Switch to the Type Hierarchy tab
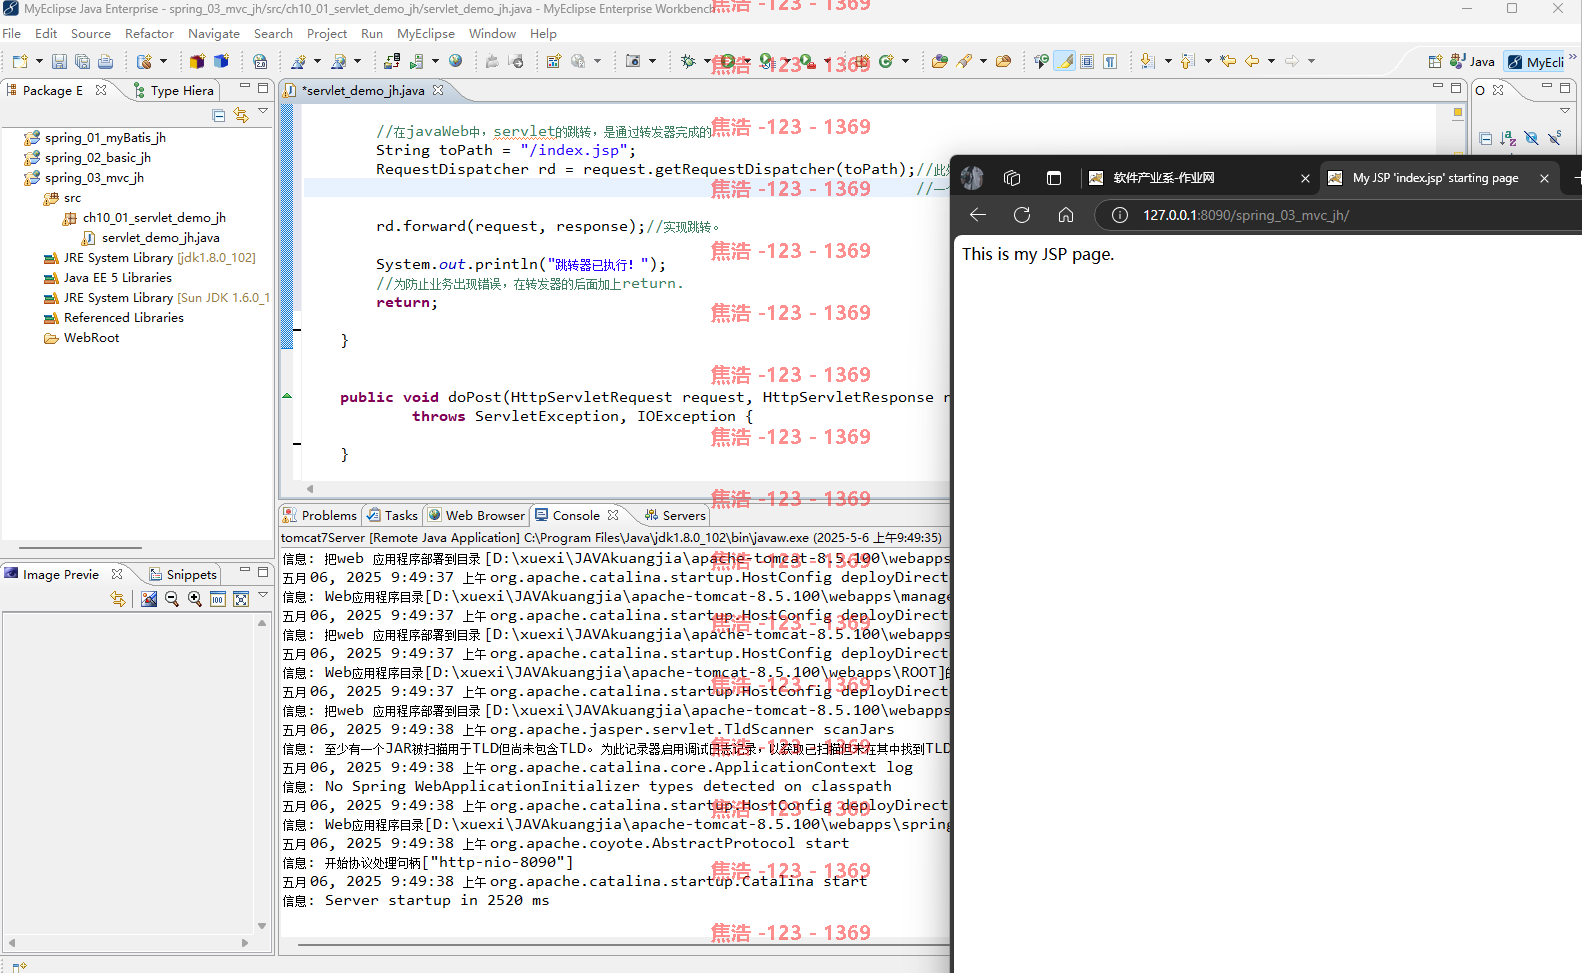The width and height of the screenshot is (1582, 973). click(174, 91)
